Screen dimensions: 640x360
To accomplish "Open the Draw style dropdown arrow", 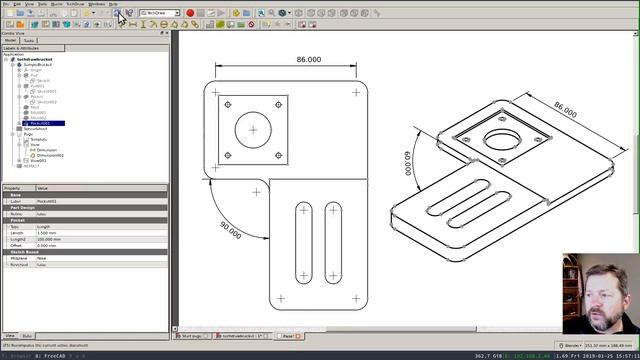I will 289,13.
